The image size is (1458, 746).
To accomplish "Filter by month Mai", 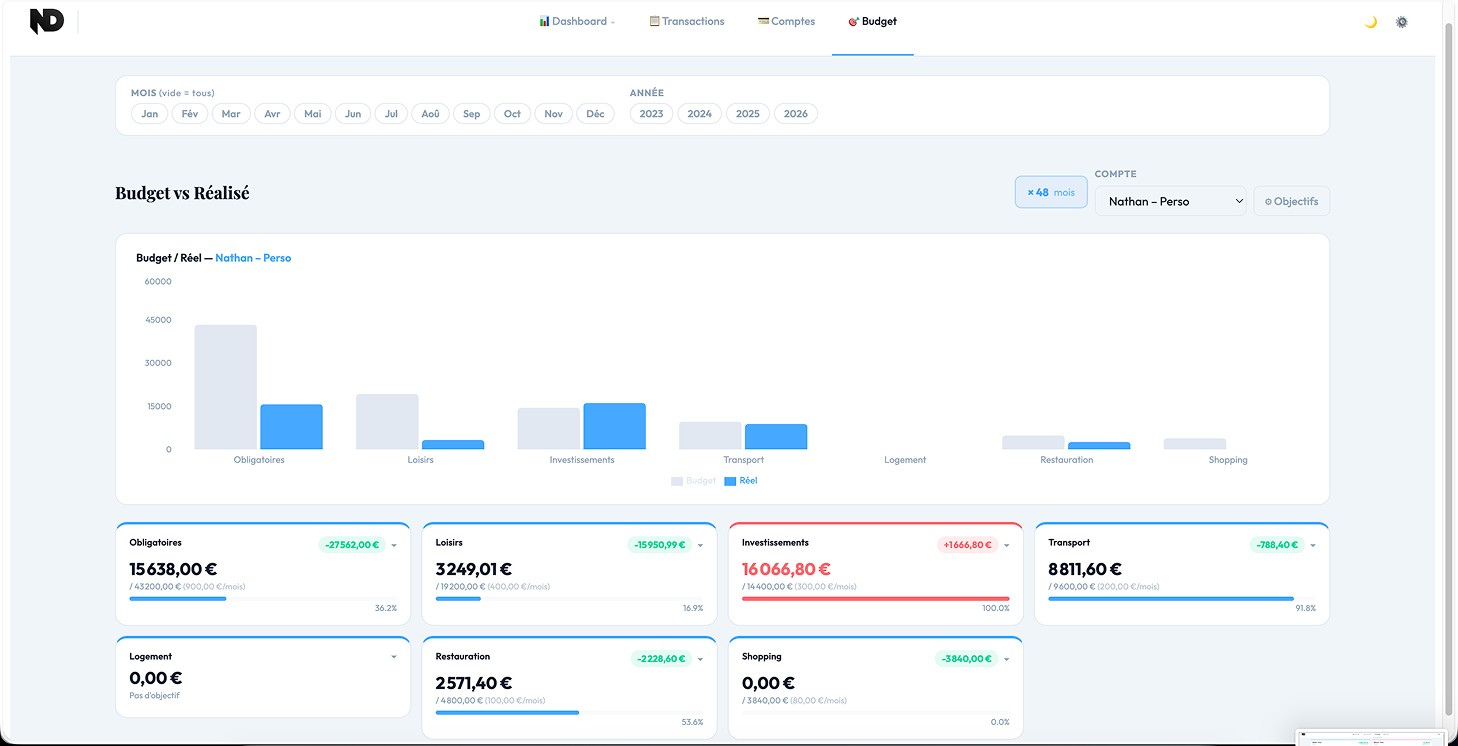I will tap(313, 114).
